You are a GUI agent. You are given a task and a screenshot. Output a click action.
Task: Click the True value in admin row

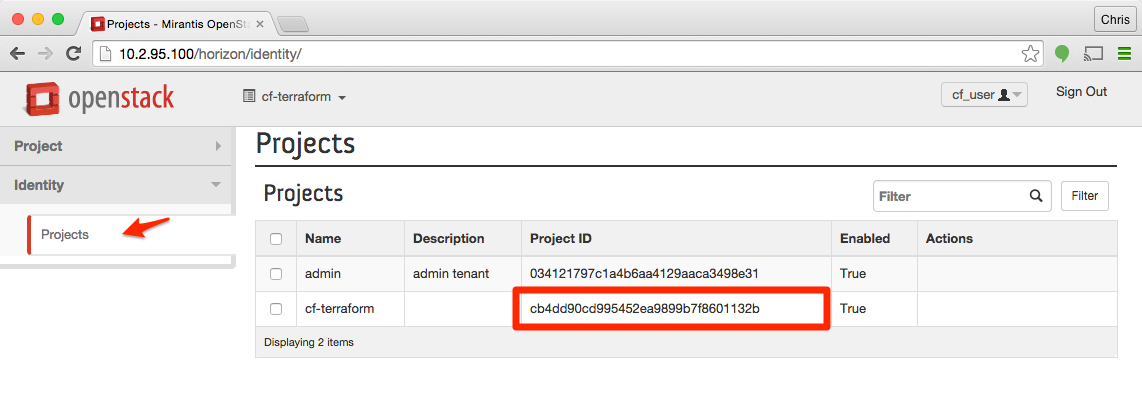coord(853,274)
